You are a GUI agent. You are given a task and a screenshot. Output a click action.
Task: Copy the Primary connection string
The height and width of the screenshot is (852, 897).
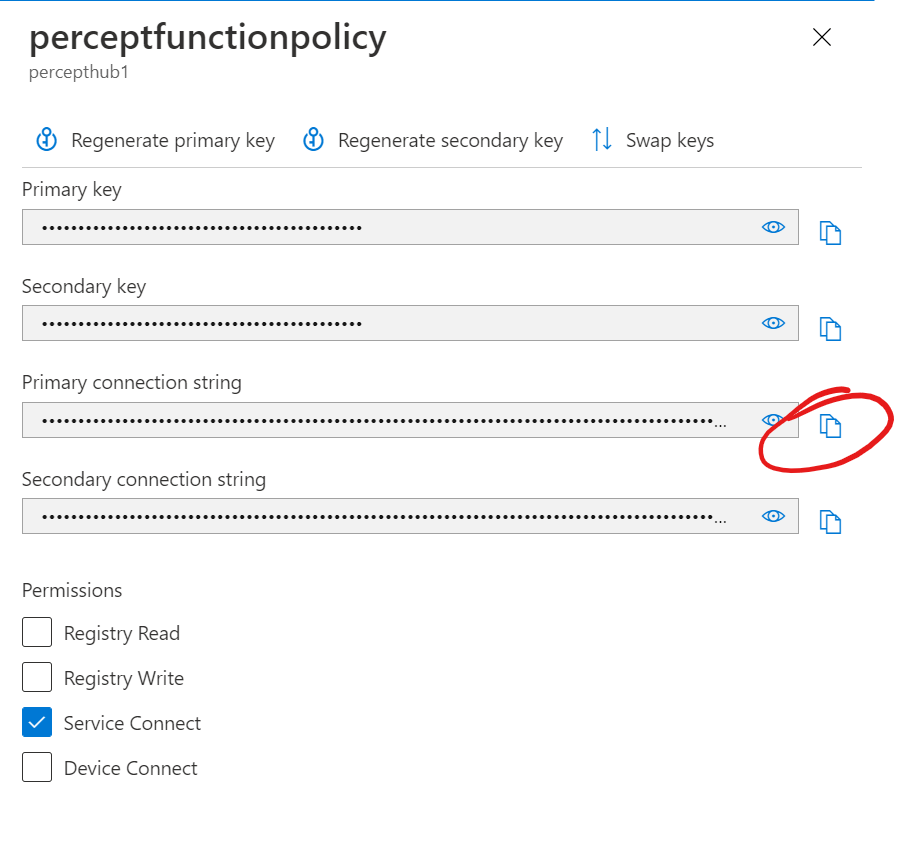[830, 426]
